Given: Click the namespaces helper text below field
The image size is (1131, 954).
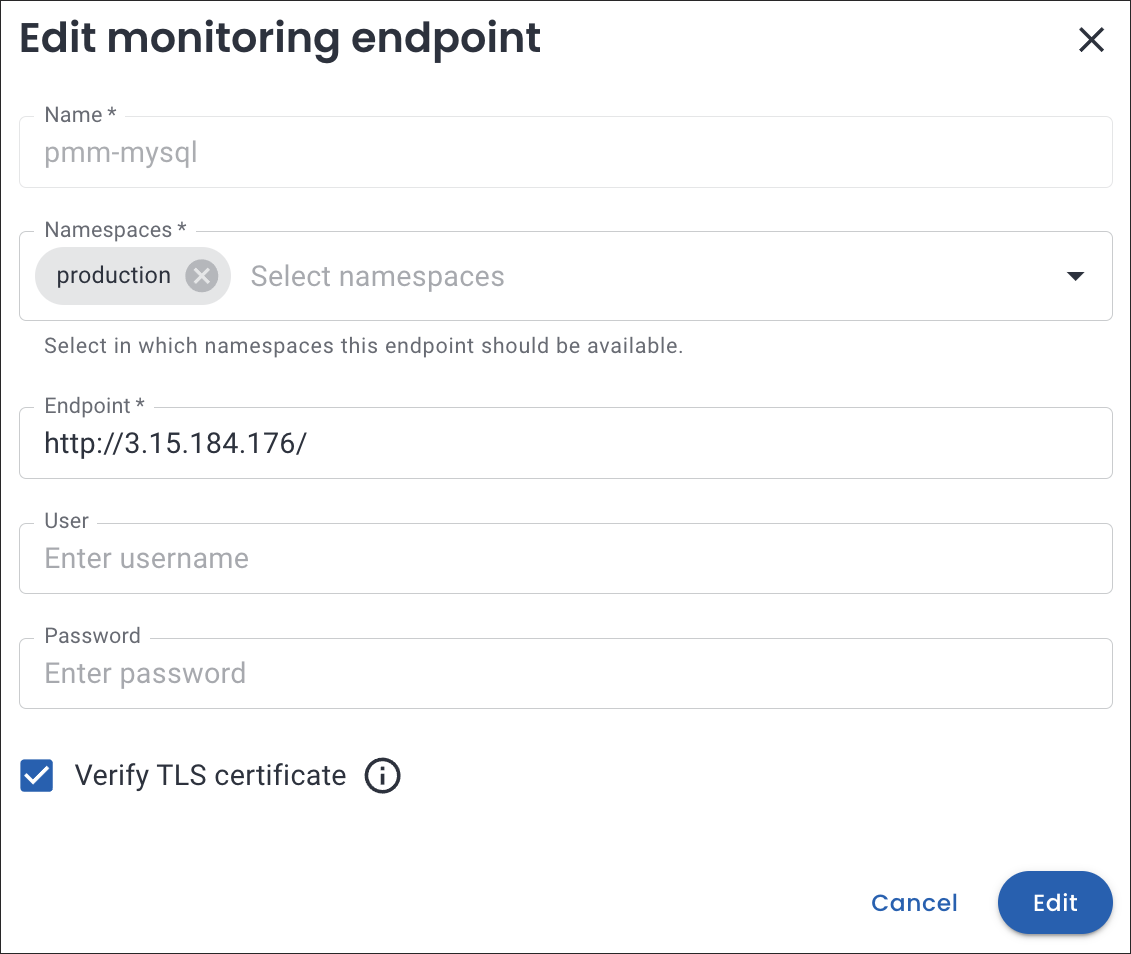Looking at the screenshot, I should point(363,347).
